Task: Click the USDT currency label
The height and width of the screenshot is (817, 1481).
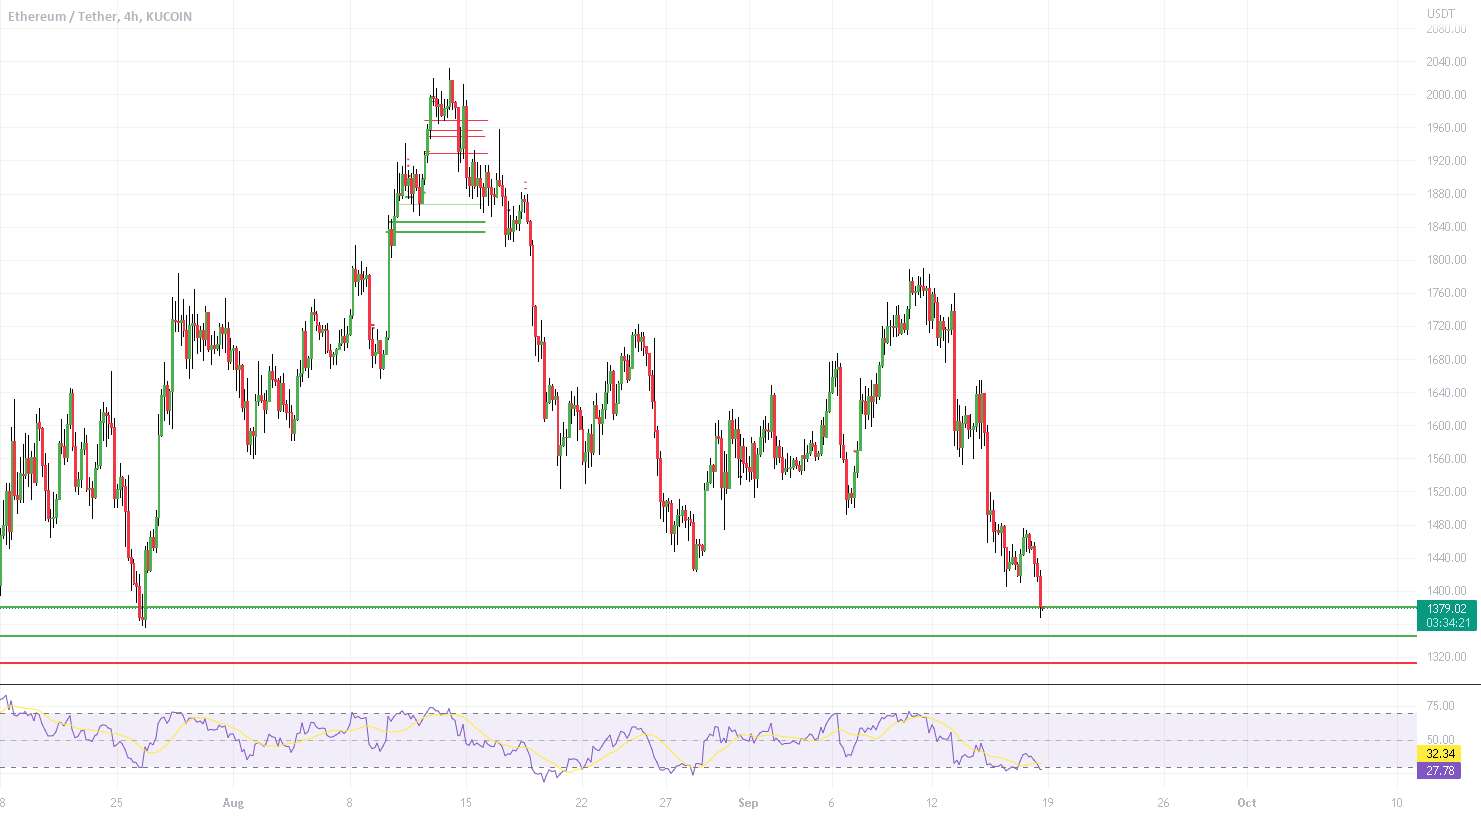Action: (x=1441, y=14)
